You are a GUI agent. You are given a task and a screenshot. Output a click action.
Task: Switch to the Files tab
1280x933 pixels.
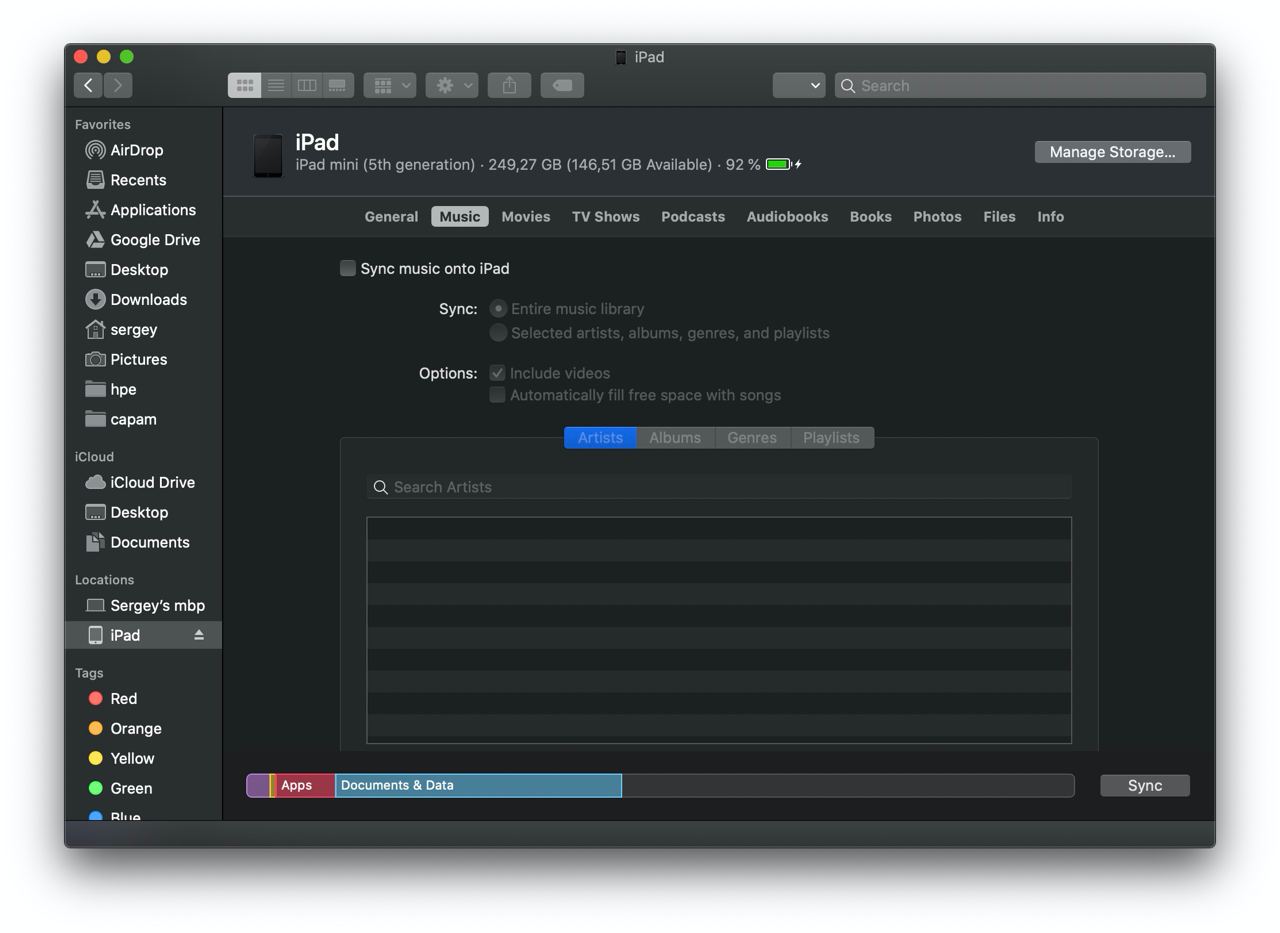pos(999,217)
